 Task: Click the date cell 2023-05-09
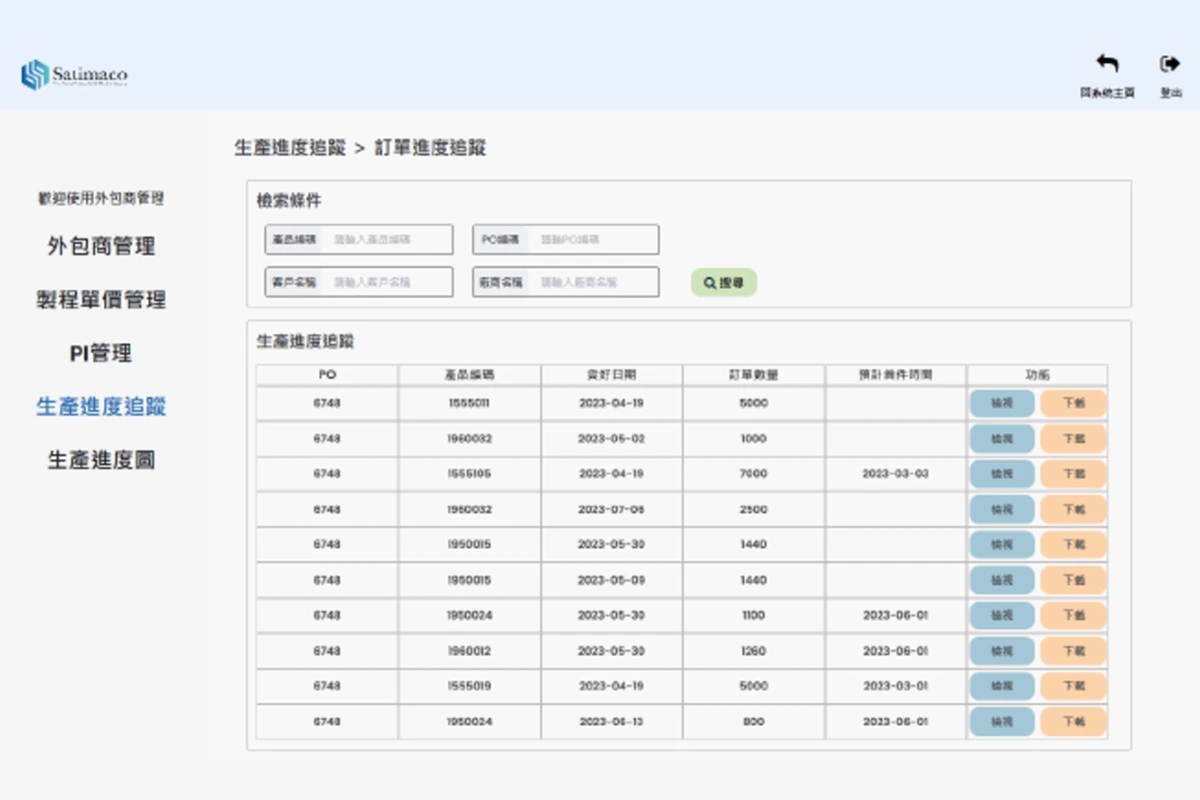pos(611,581)
